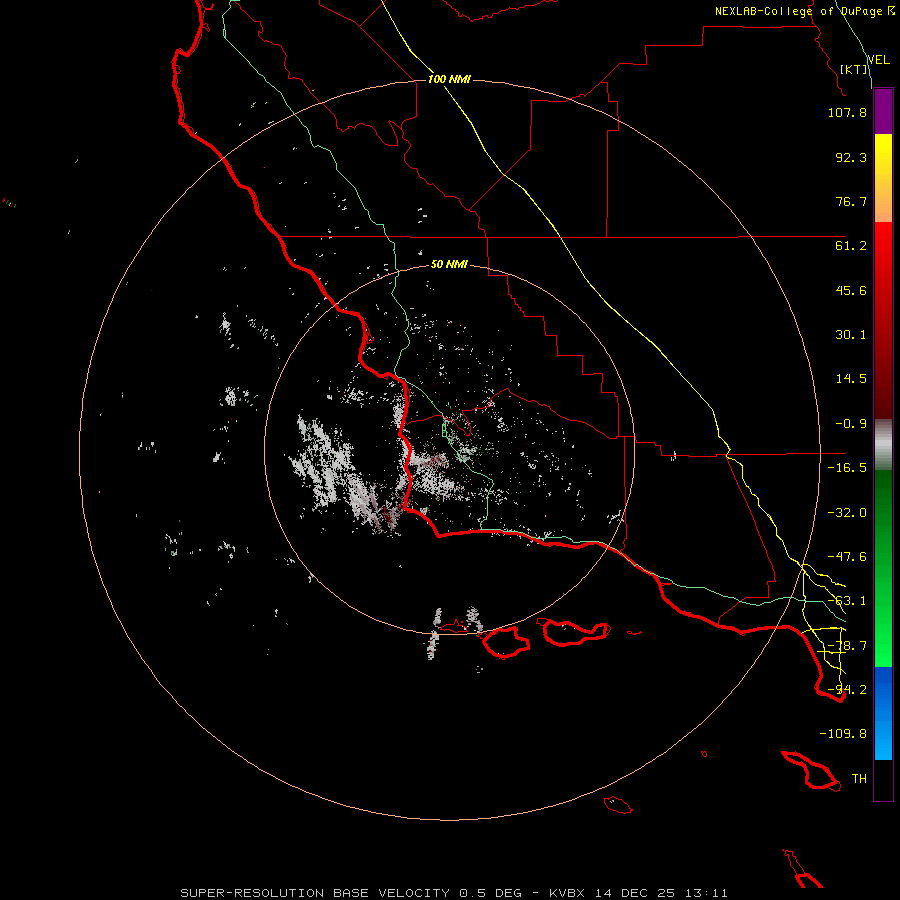Click the product title caption at bottom
The width and height of the screenshot is (900, 900).
(x=454, y=893)
